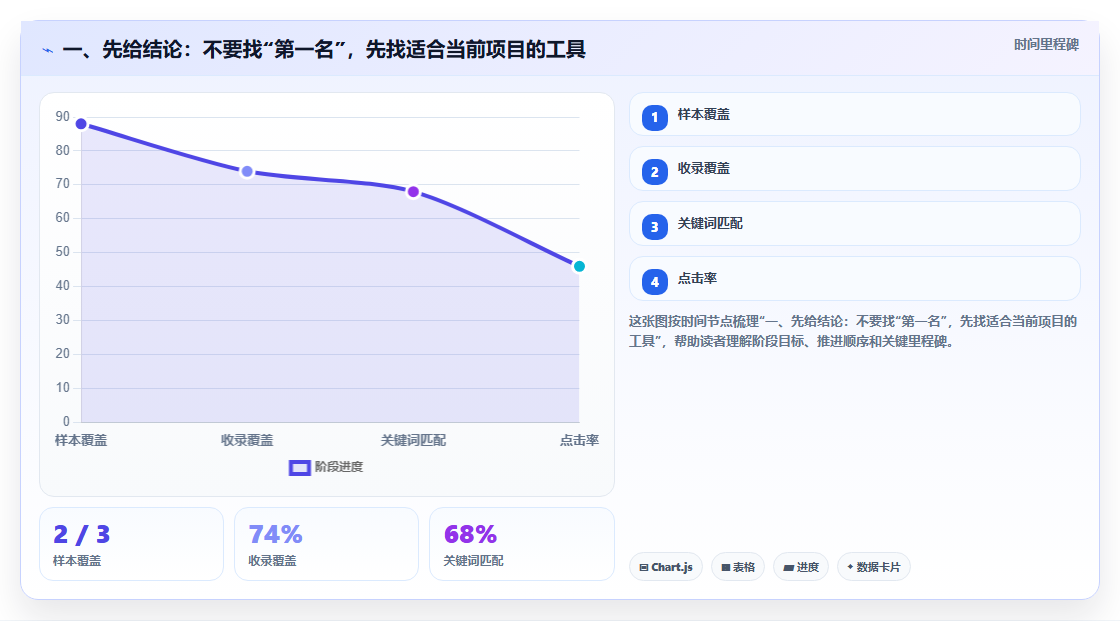Screen dimensions: 1120x621
Task: Click the 时间里程碑 label in the header
Action: click(x=1046, y=44)
